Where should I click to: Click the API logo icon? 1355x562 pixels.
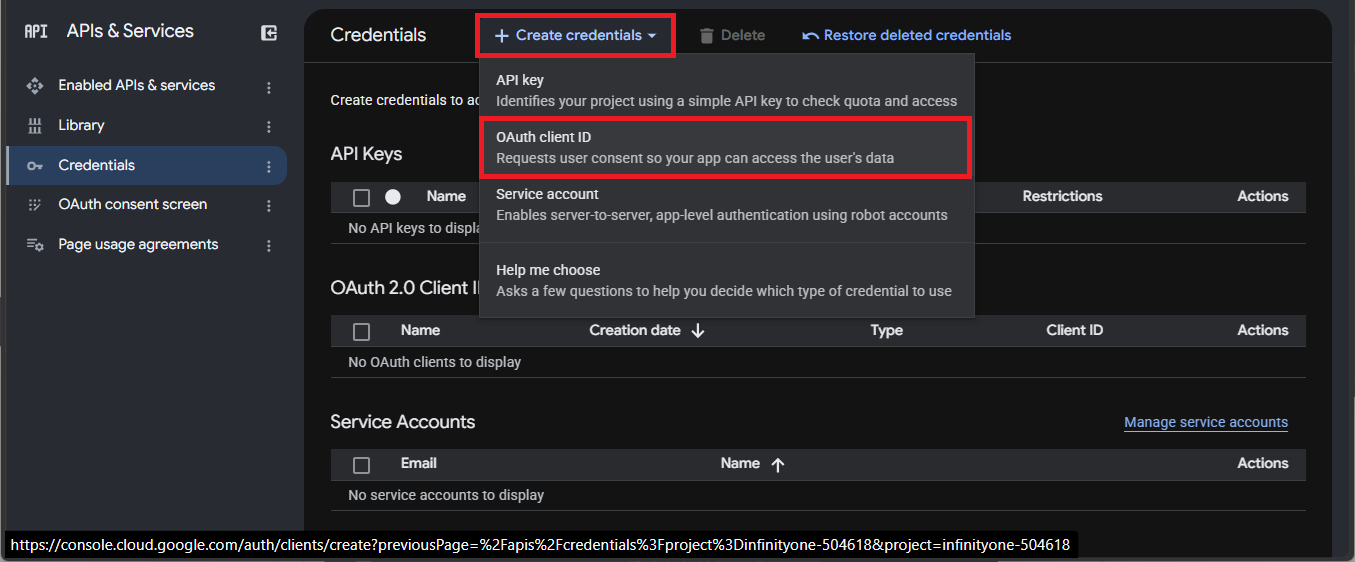click(36, 32)
